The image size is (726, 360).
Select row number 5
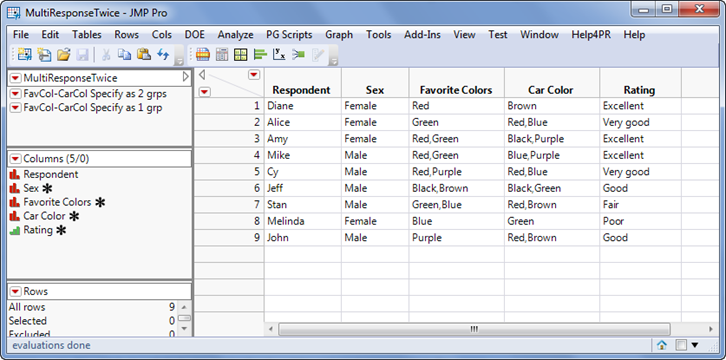pyautogui.click(x=229, y=172)
